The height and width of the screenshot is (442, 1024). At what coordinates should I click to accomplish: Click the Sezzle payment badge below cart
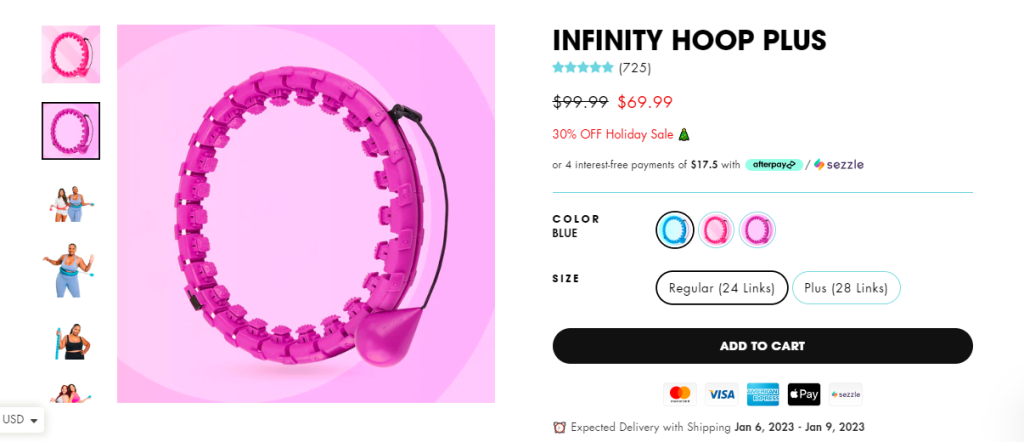click(845, 394)
